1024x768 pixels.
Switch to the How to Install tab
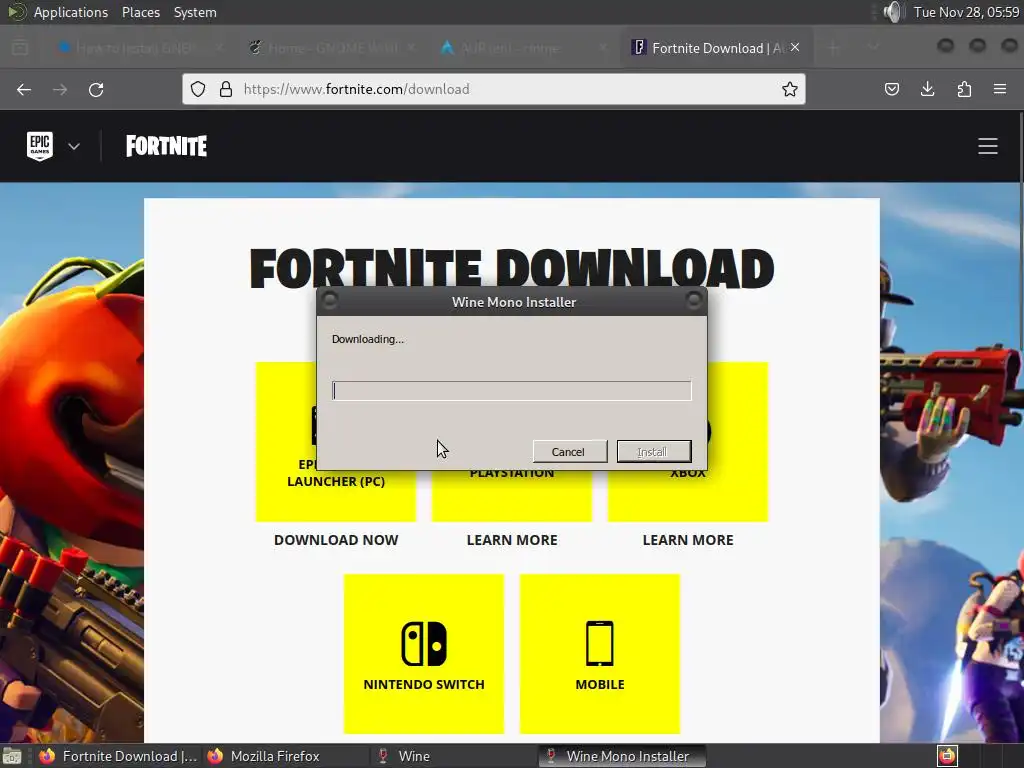click(138, 48)
